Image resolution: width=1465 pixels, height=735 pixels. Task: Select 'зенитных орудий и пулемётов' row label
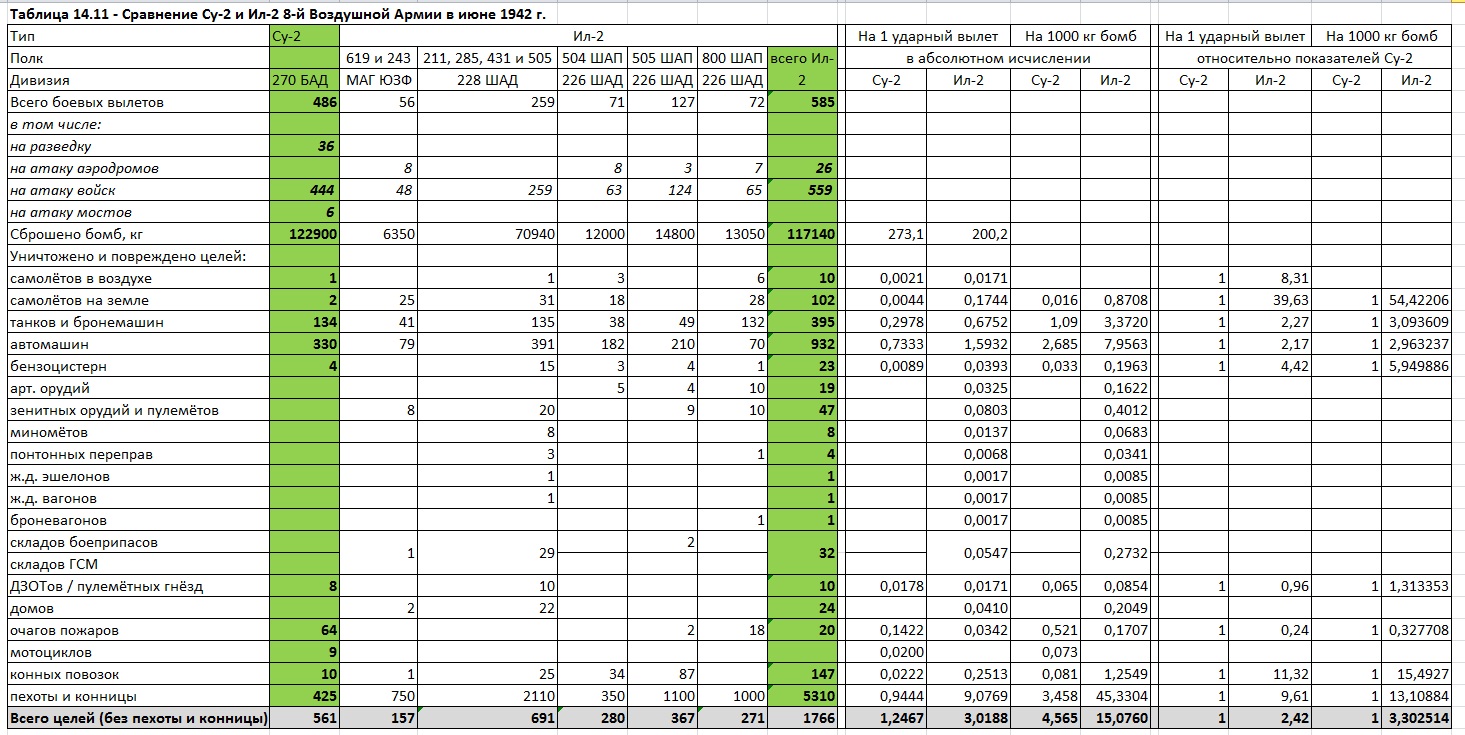[138, 410]
